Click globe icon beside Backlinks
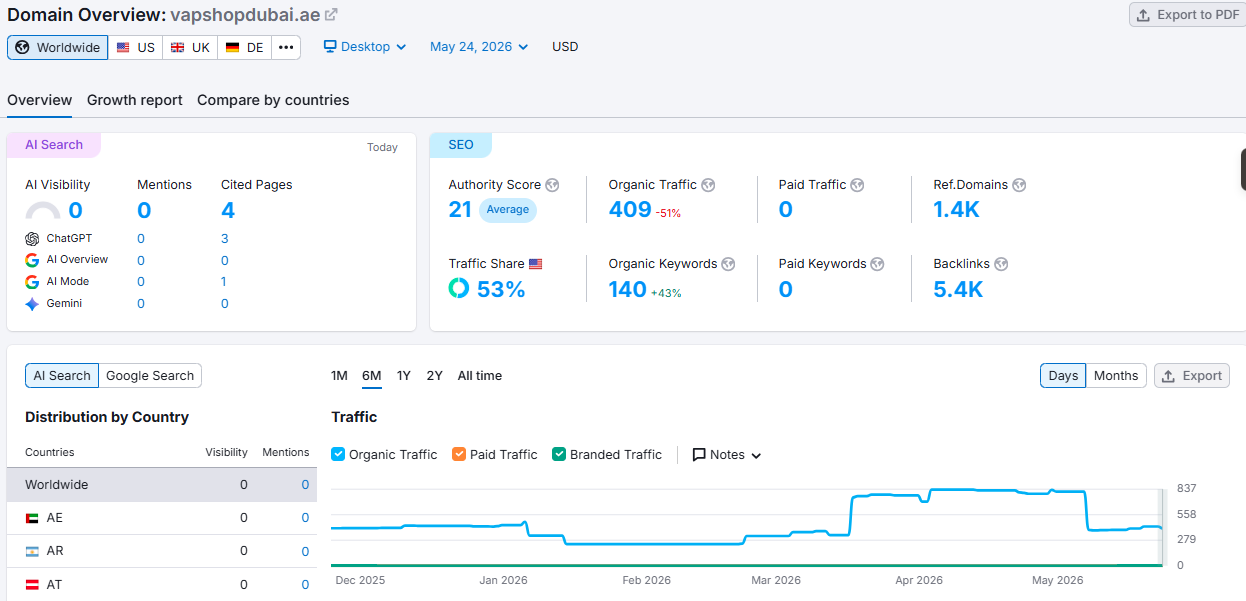 (x=1001, y=264)
